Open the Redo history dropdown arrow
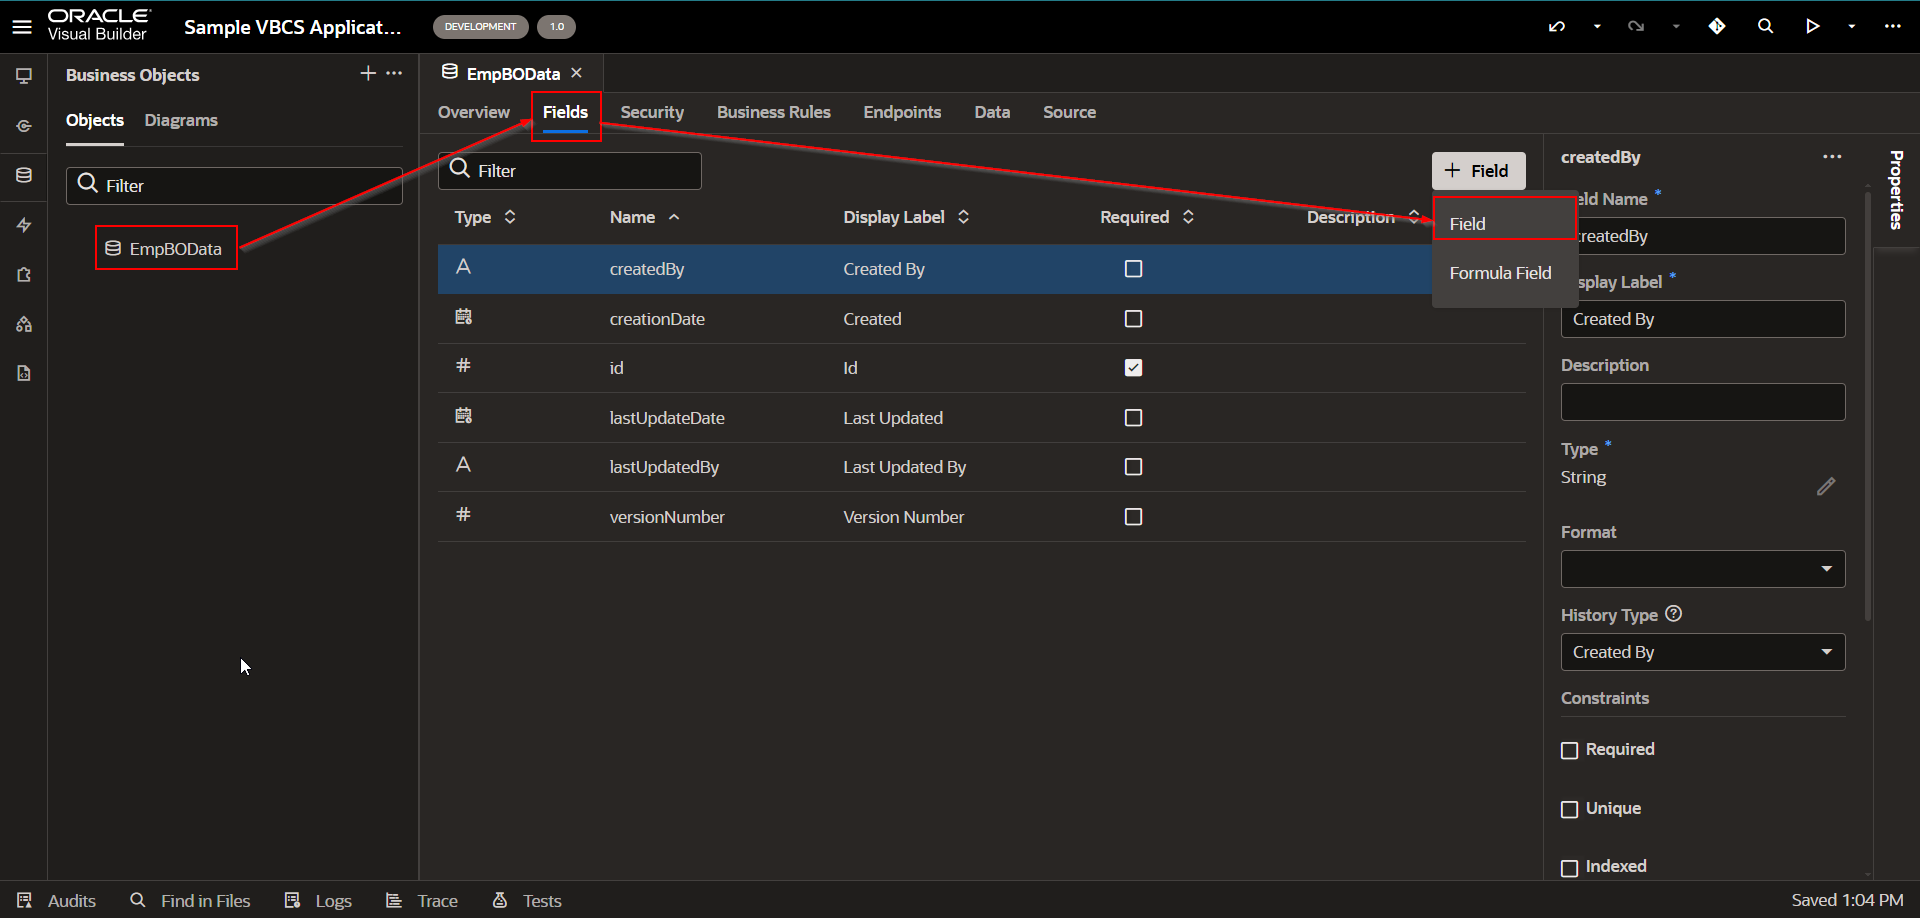1920x918 pixels. tap(1676, 27)
